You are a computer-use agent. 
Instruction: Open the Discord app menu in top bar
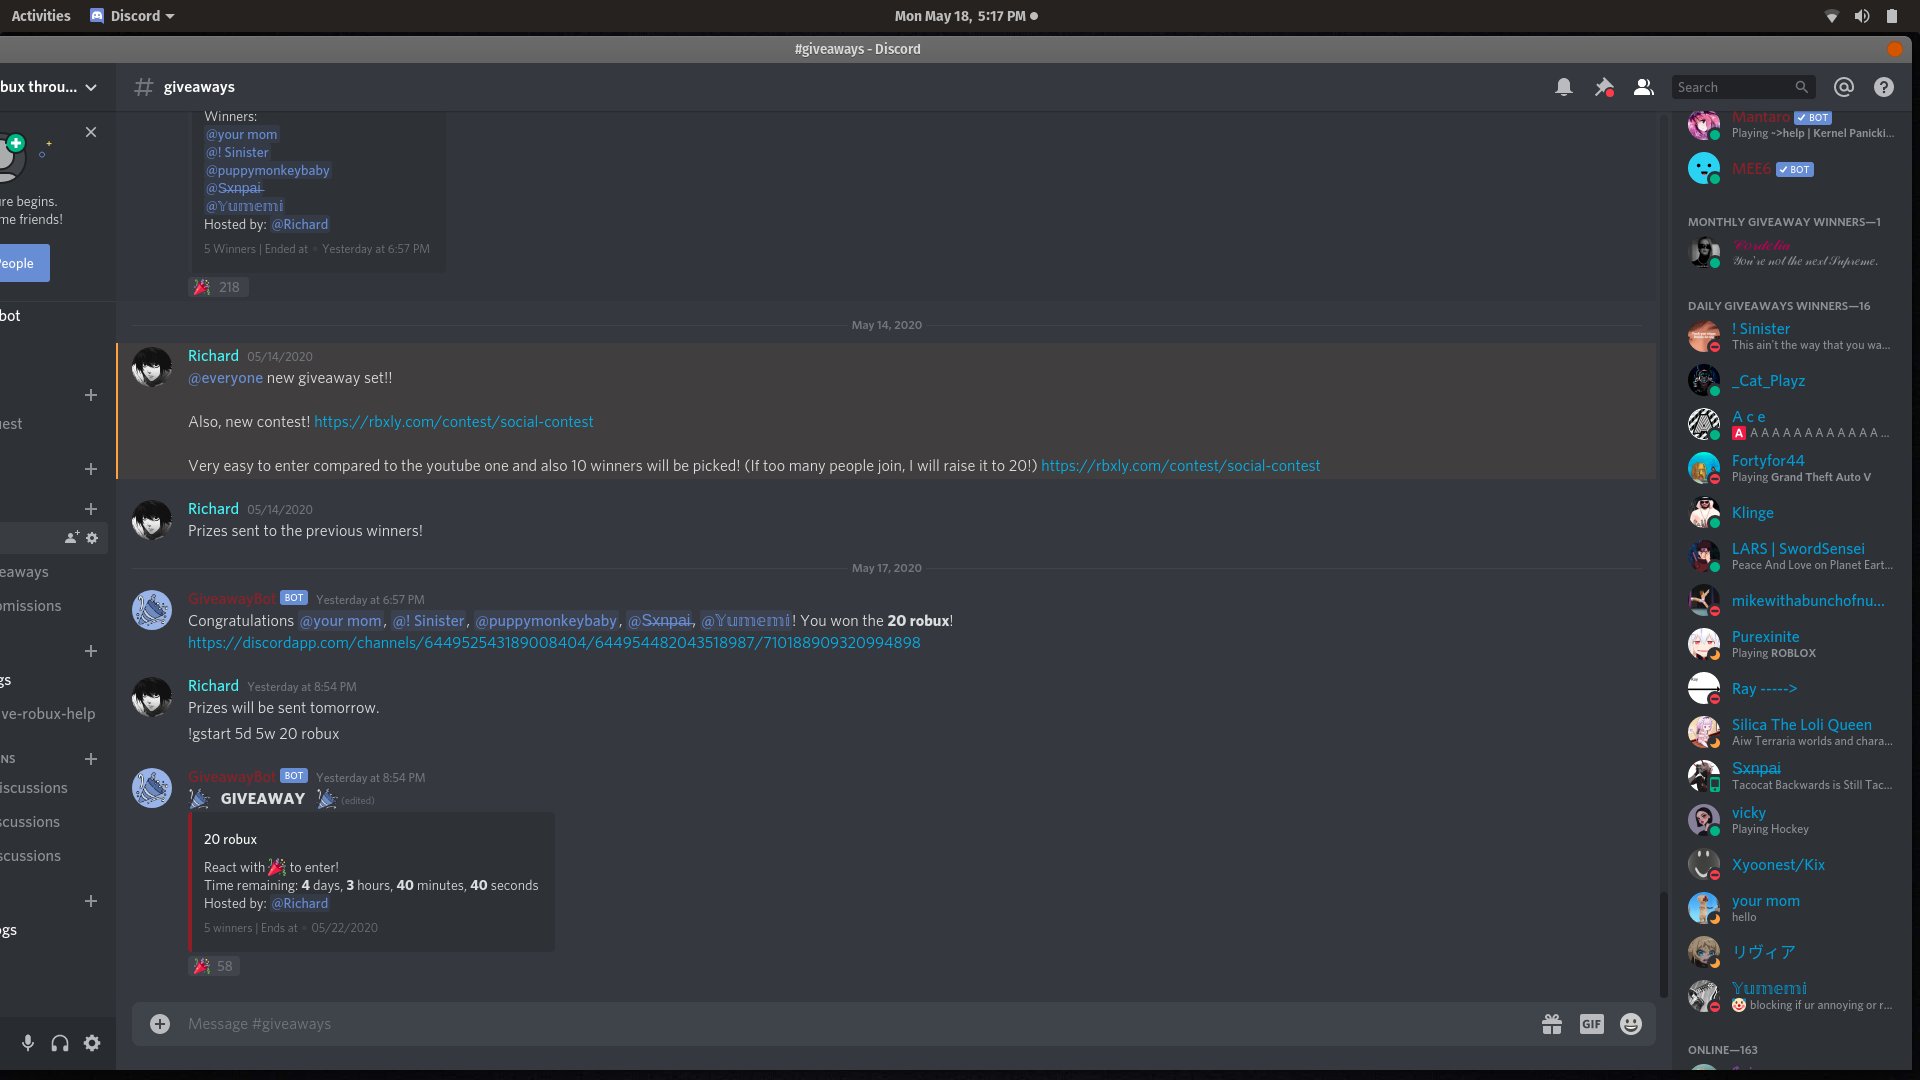[x=132, y=16]
